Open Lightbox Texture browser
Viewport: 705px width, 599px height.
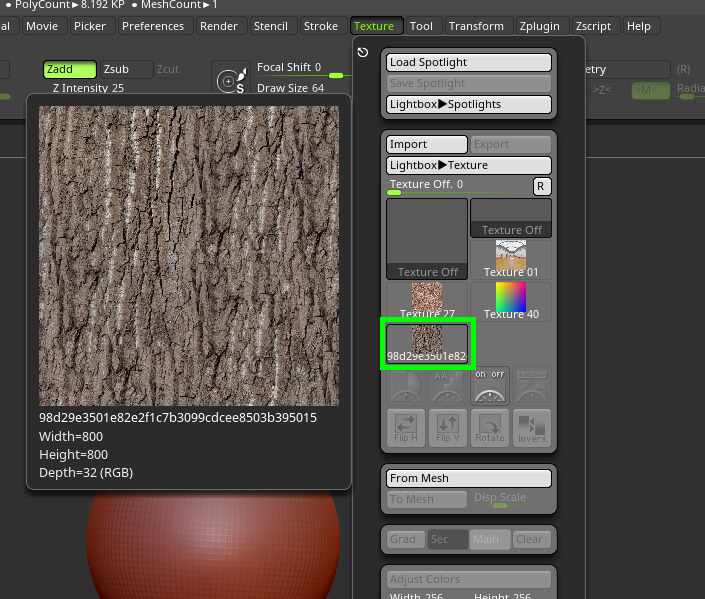point(468,165)
